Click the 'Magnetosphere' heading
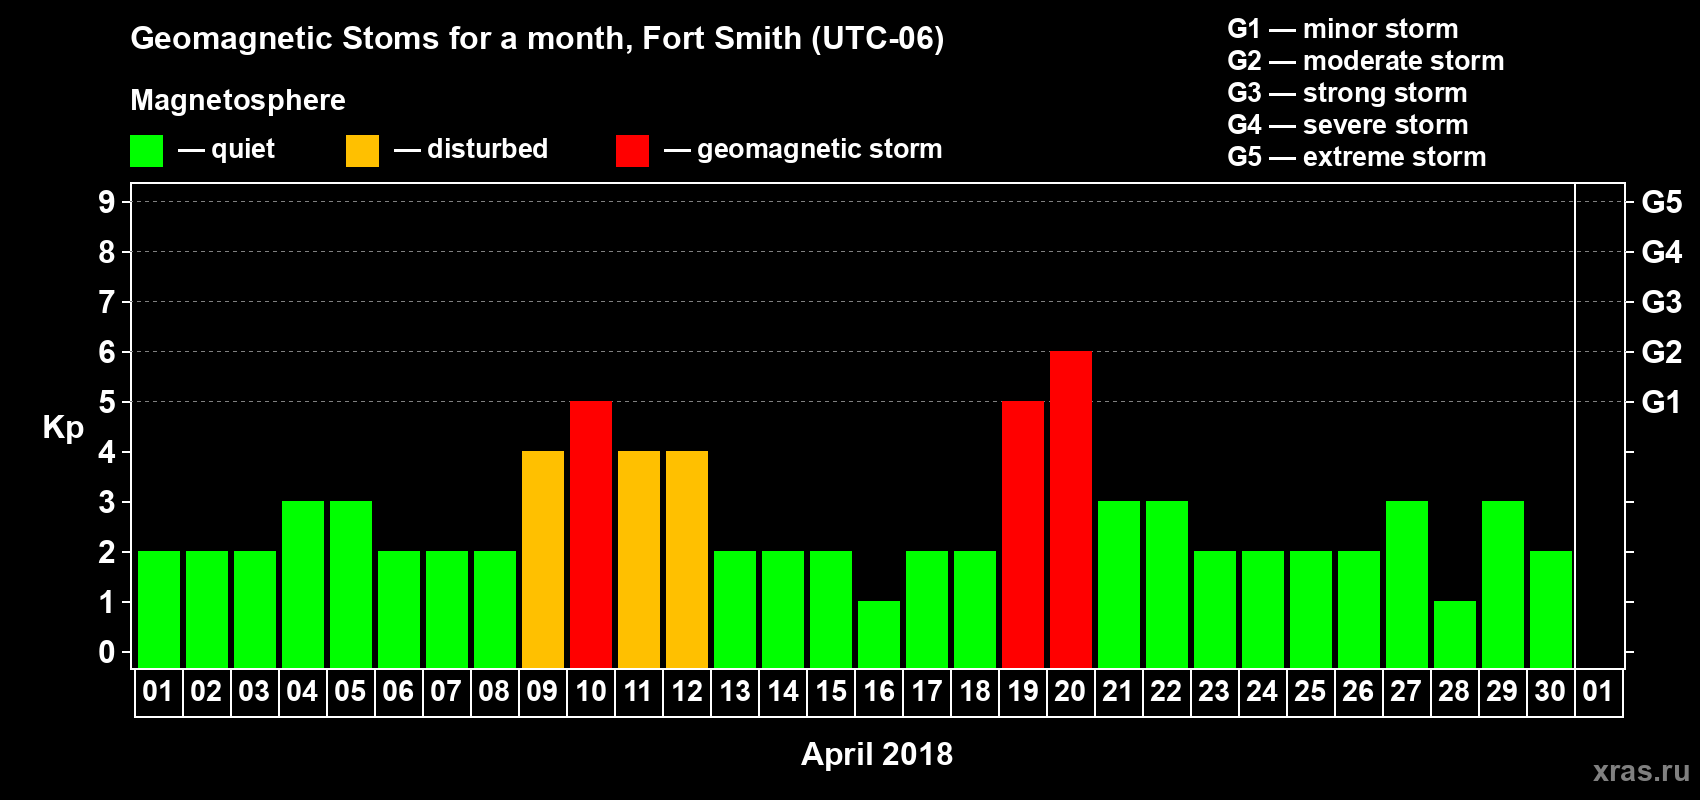1700x800 pixels. (x=238, y=100)
